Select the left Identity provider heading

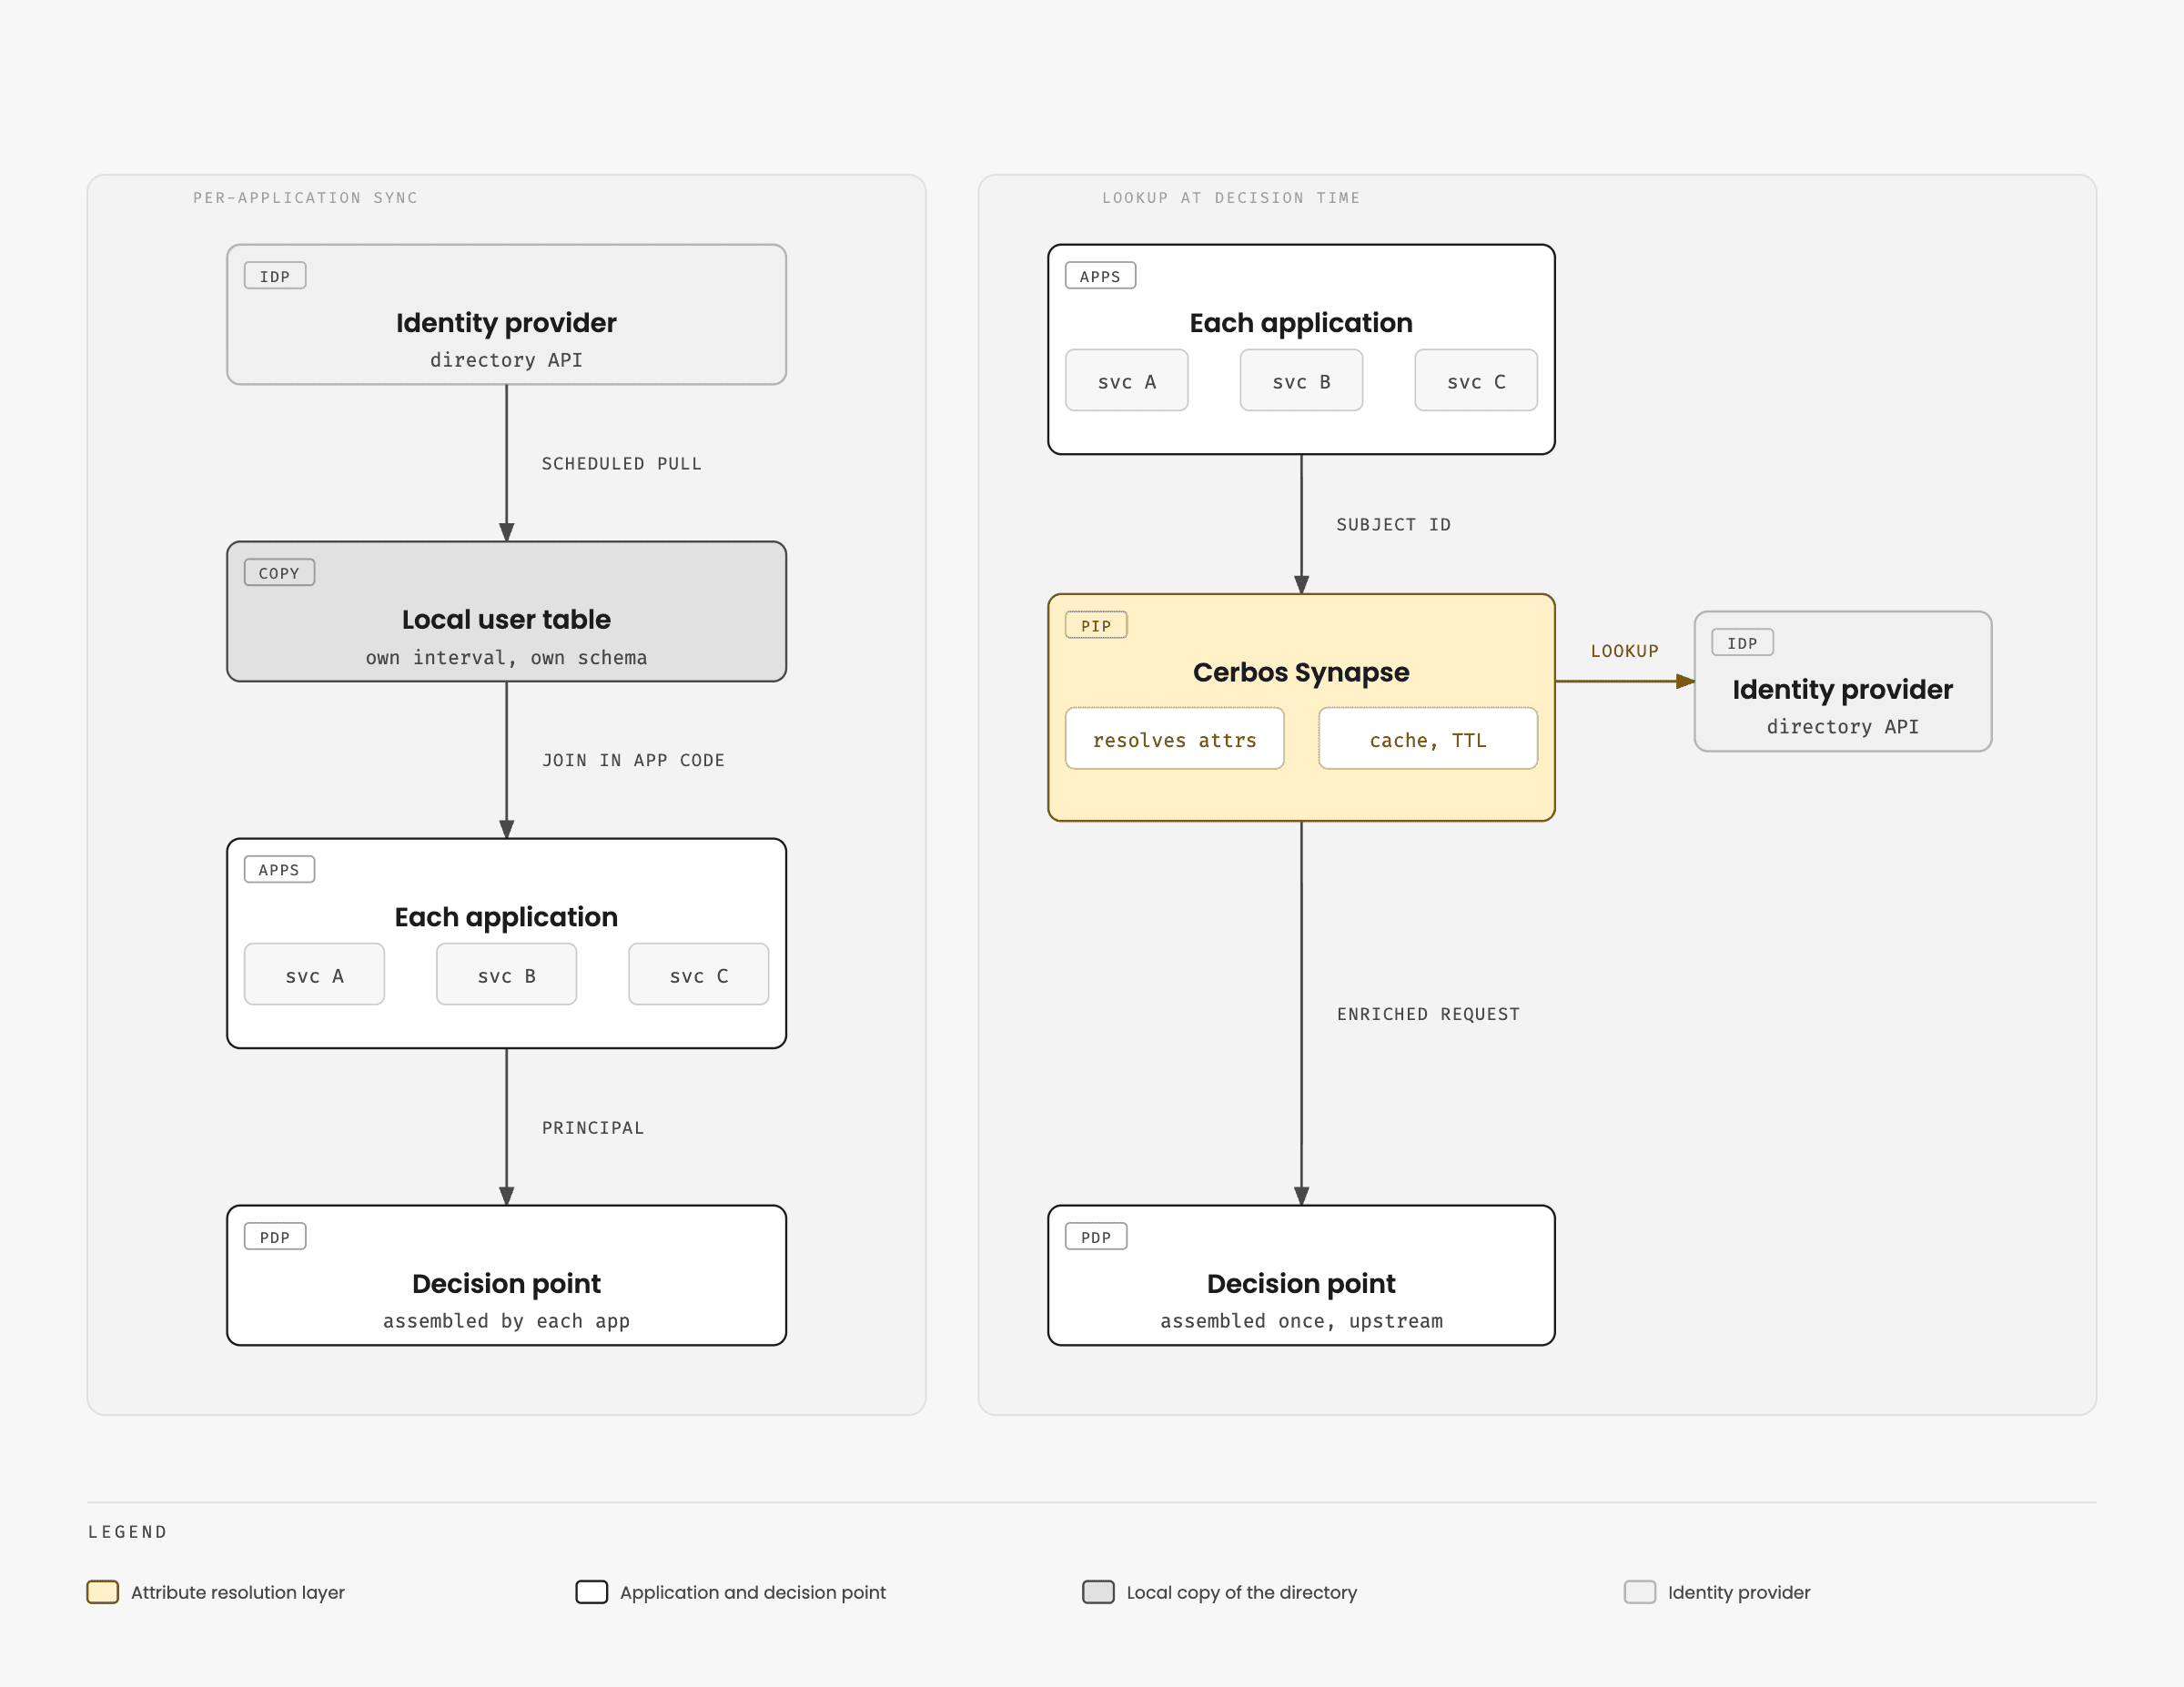coord(506,323)
